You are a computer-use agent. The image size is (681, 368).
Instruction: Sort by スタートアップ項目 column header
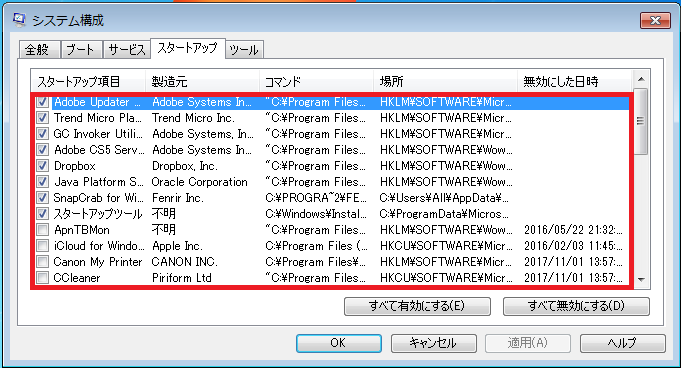(88, 81)
